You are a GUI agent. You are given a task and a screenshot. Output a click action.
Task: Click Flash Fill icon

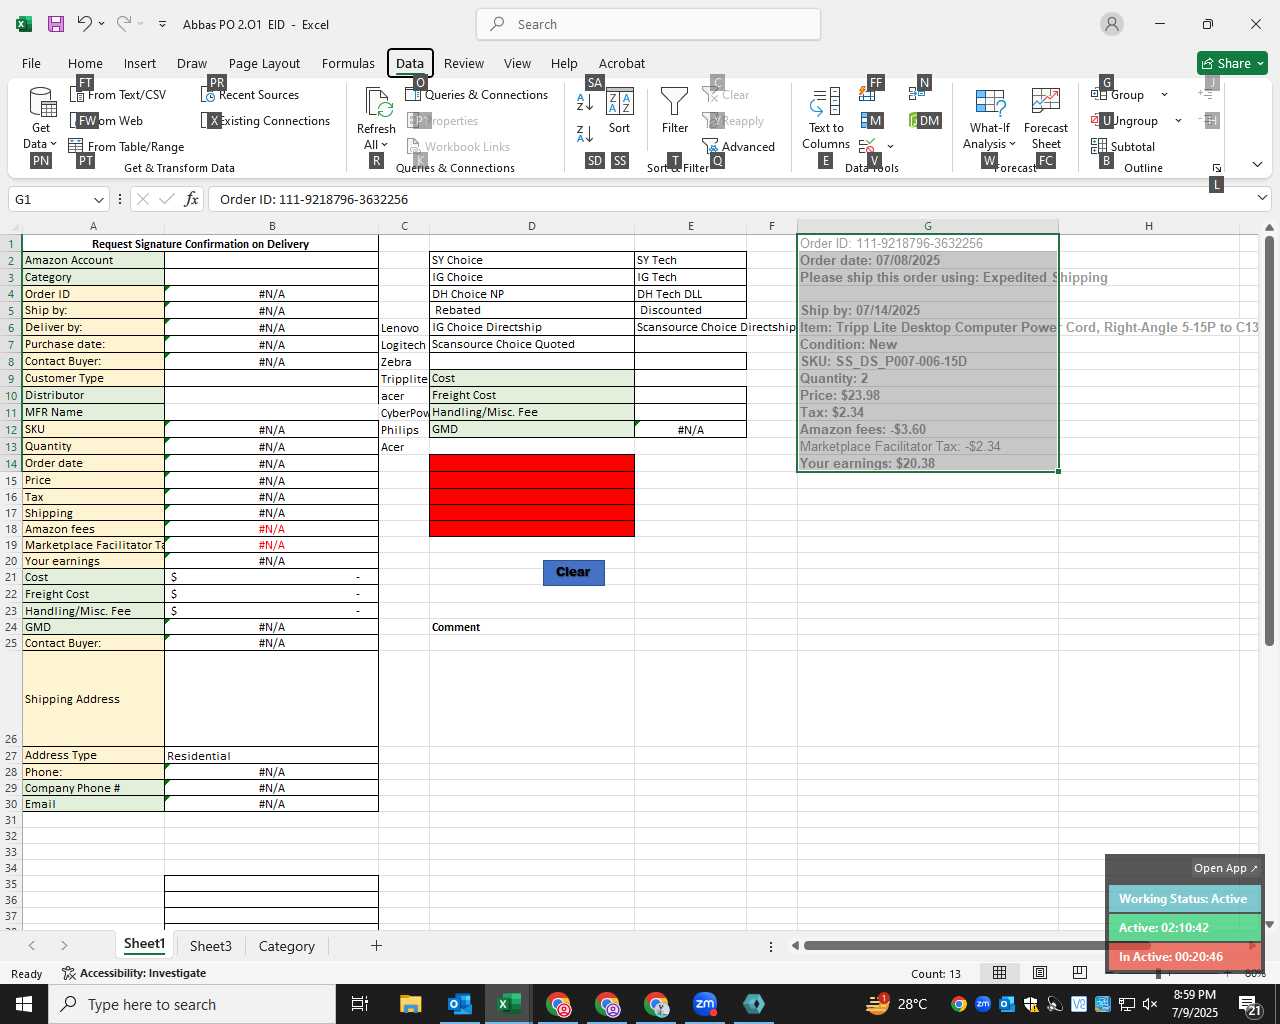(869, 94)
